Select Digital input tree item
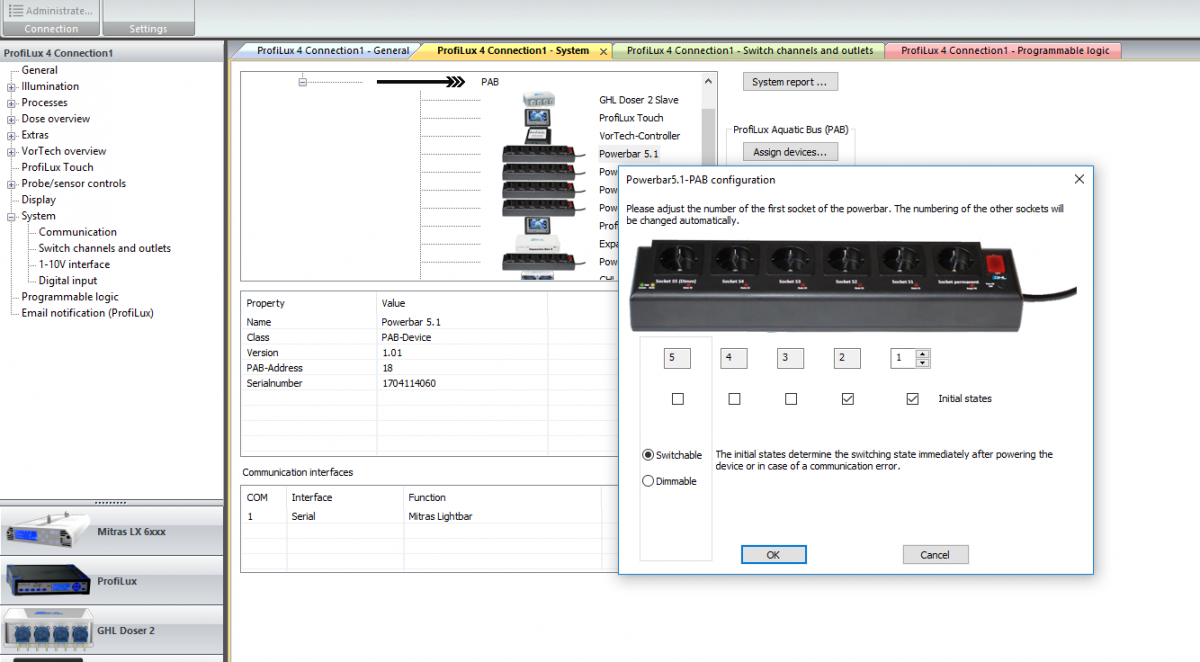 click(x=68, y=281)
